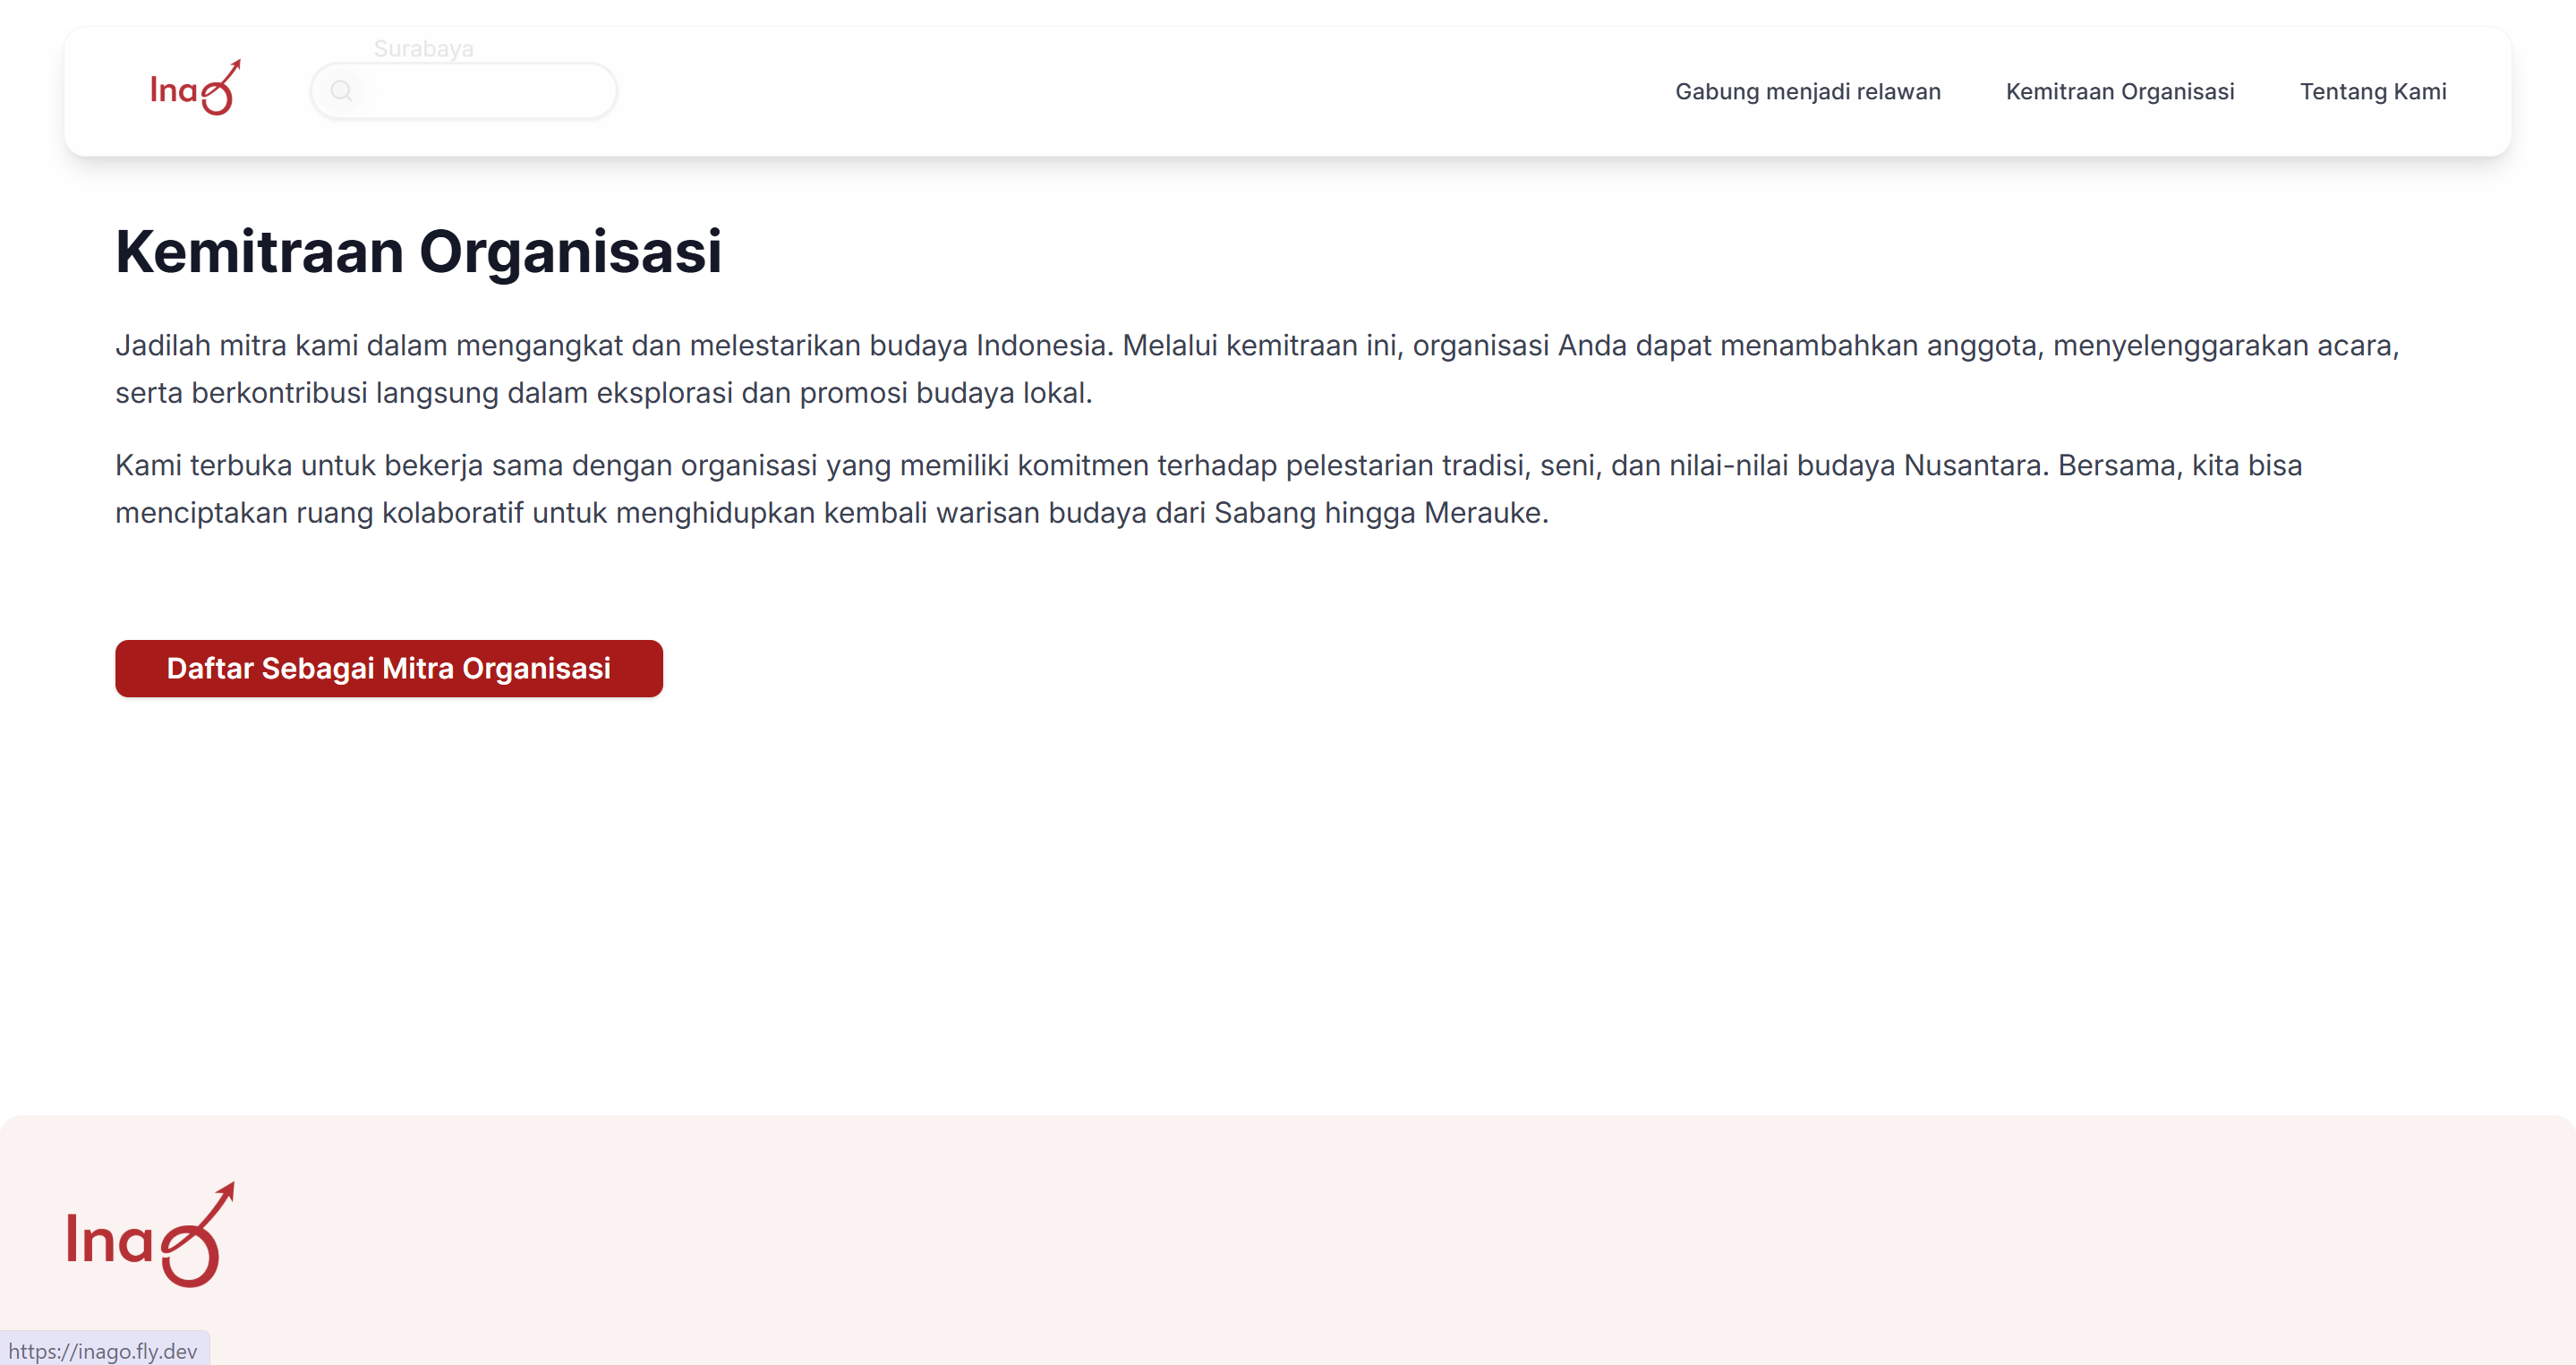Click the word Nusantara in text
Screen dimensions: 2576x1365
pyautogui.click(x=1975, y=465)
